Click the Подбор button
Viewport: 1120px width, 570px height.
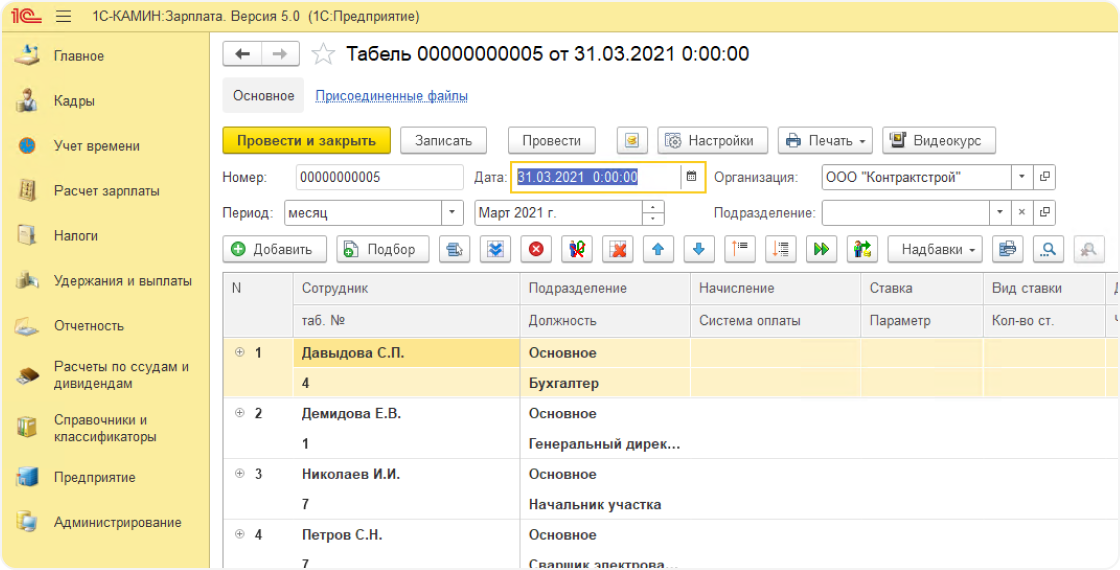coord(382,249)
